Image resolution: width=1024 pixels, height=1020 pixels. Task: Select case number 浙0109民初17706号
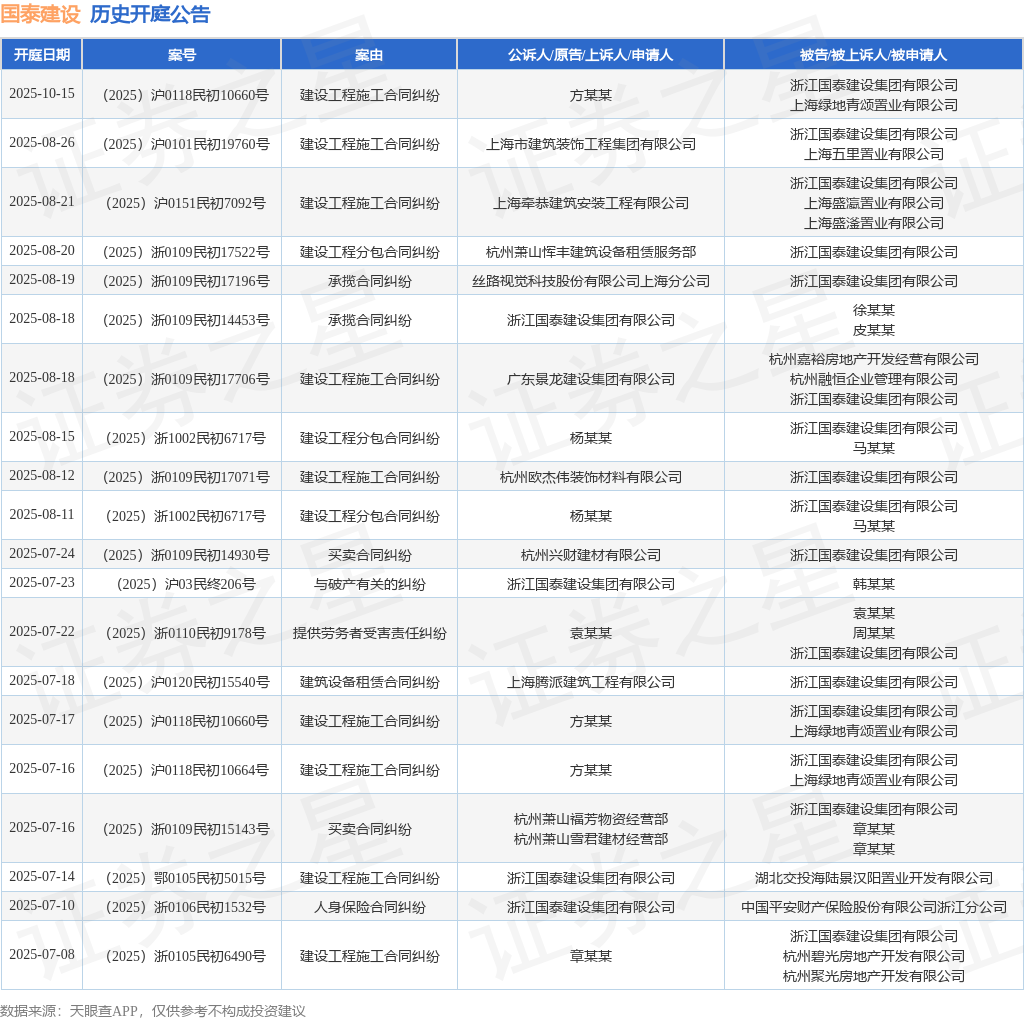pos(186,379)
